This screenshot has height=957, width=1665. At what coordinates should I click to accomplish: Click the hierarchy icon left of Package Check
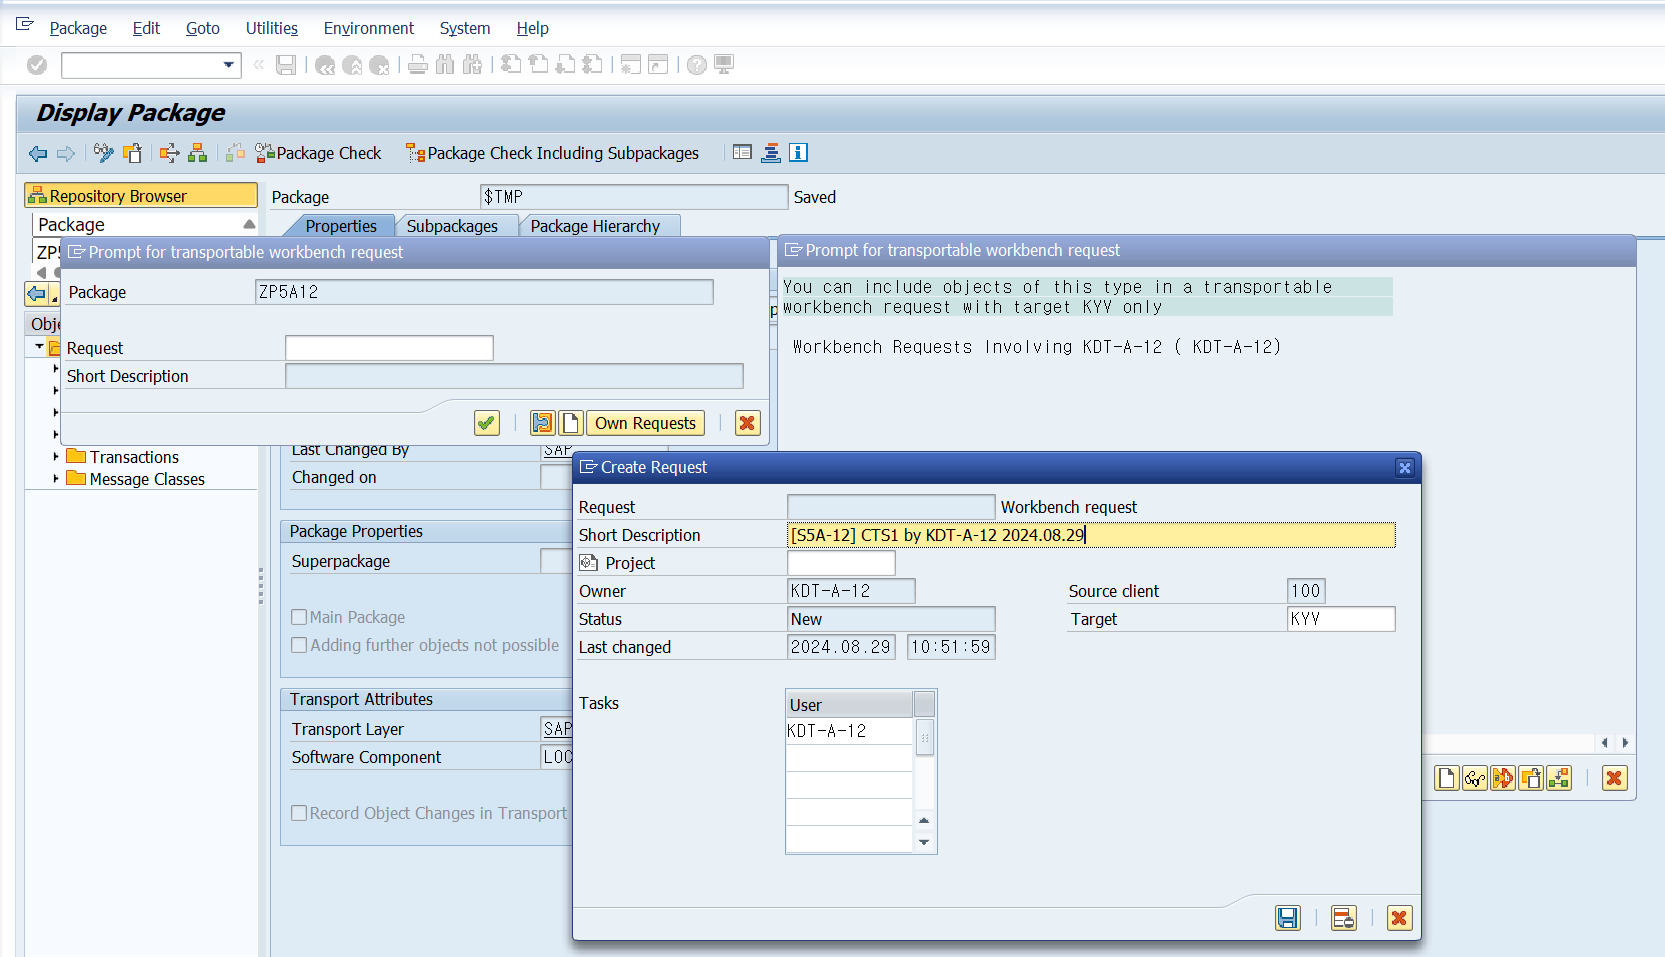198,153
